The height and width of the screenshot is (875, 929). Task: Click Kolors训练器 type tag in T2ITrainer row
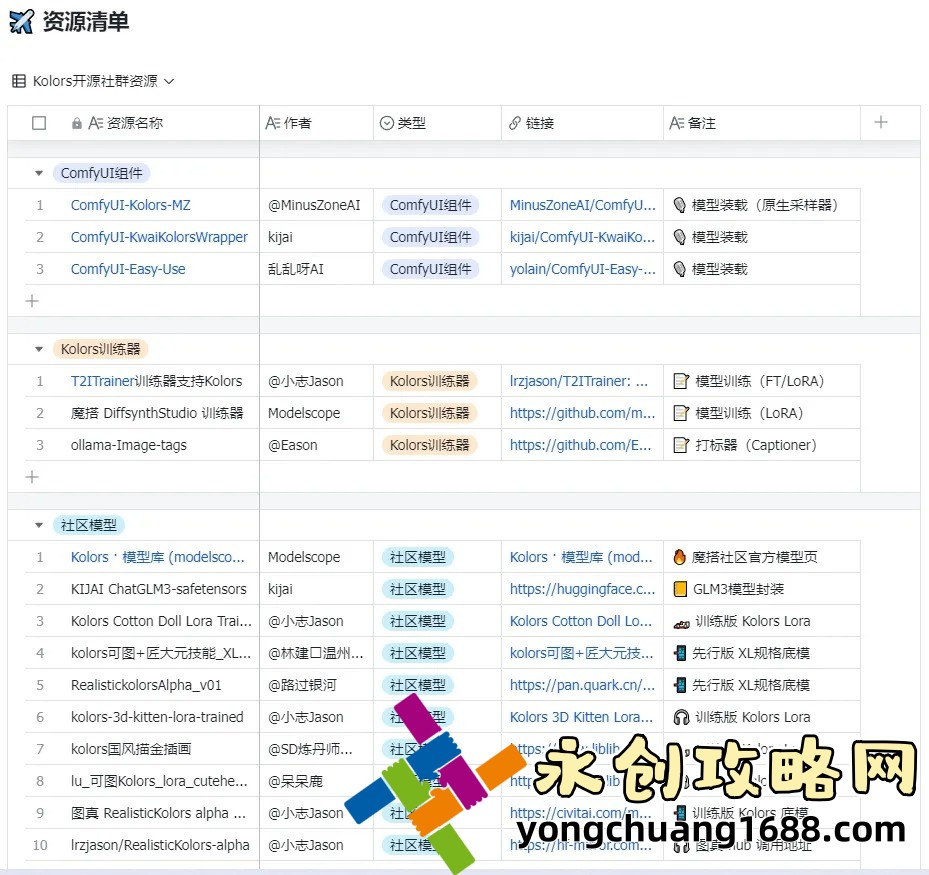(x=430, y=382)
